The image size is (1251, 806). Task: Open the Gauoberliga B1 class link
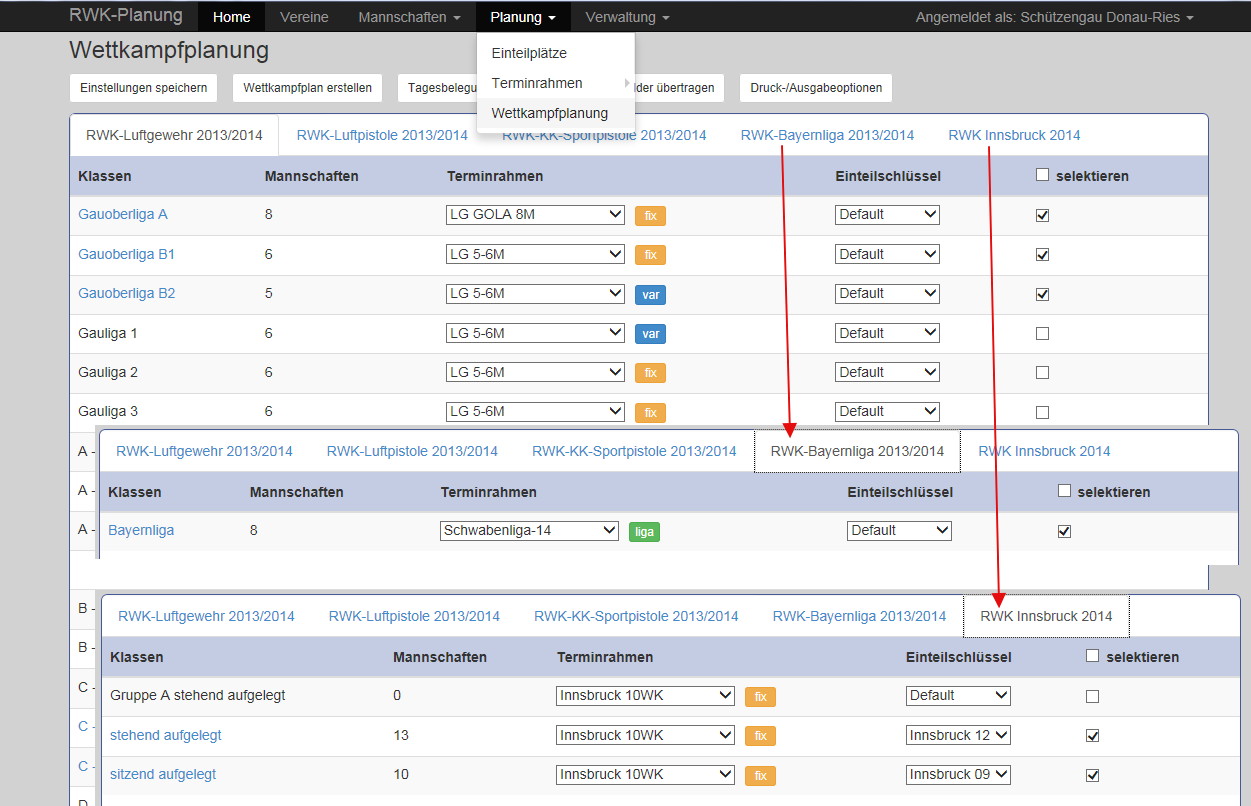click(126, 254)
